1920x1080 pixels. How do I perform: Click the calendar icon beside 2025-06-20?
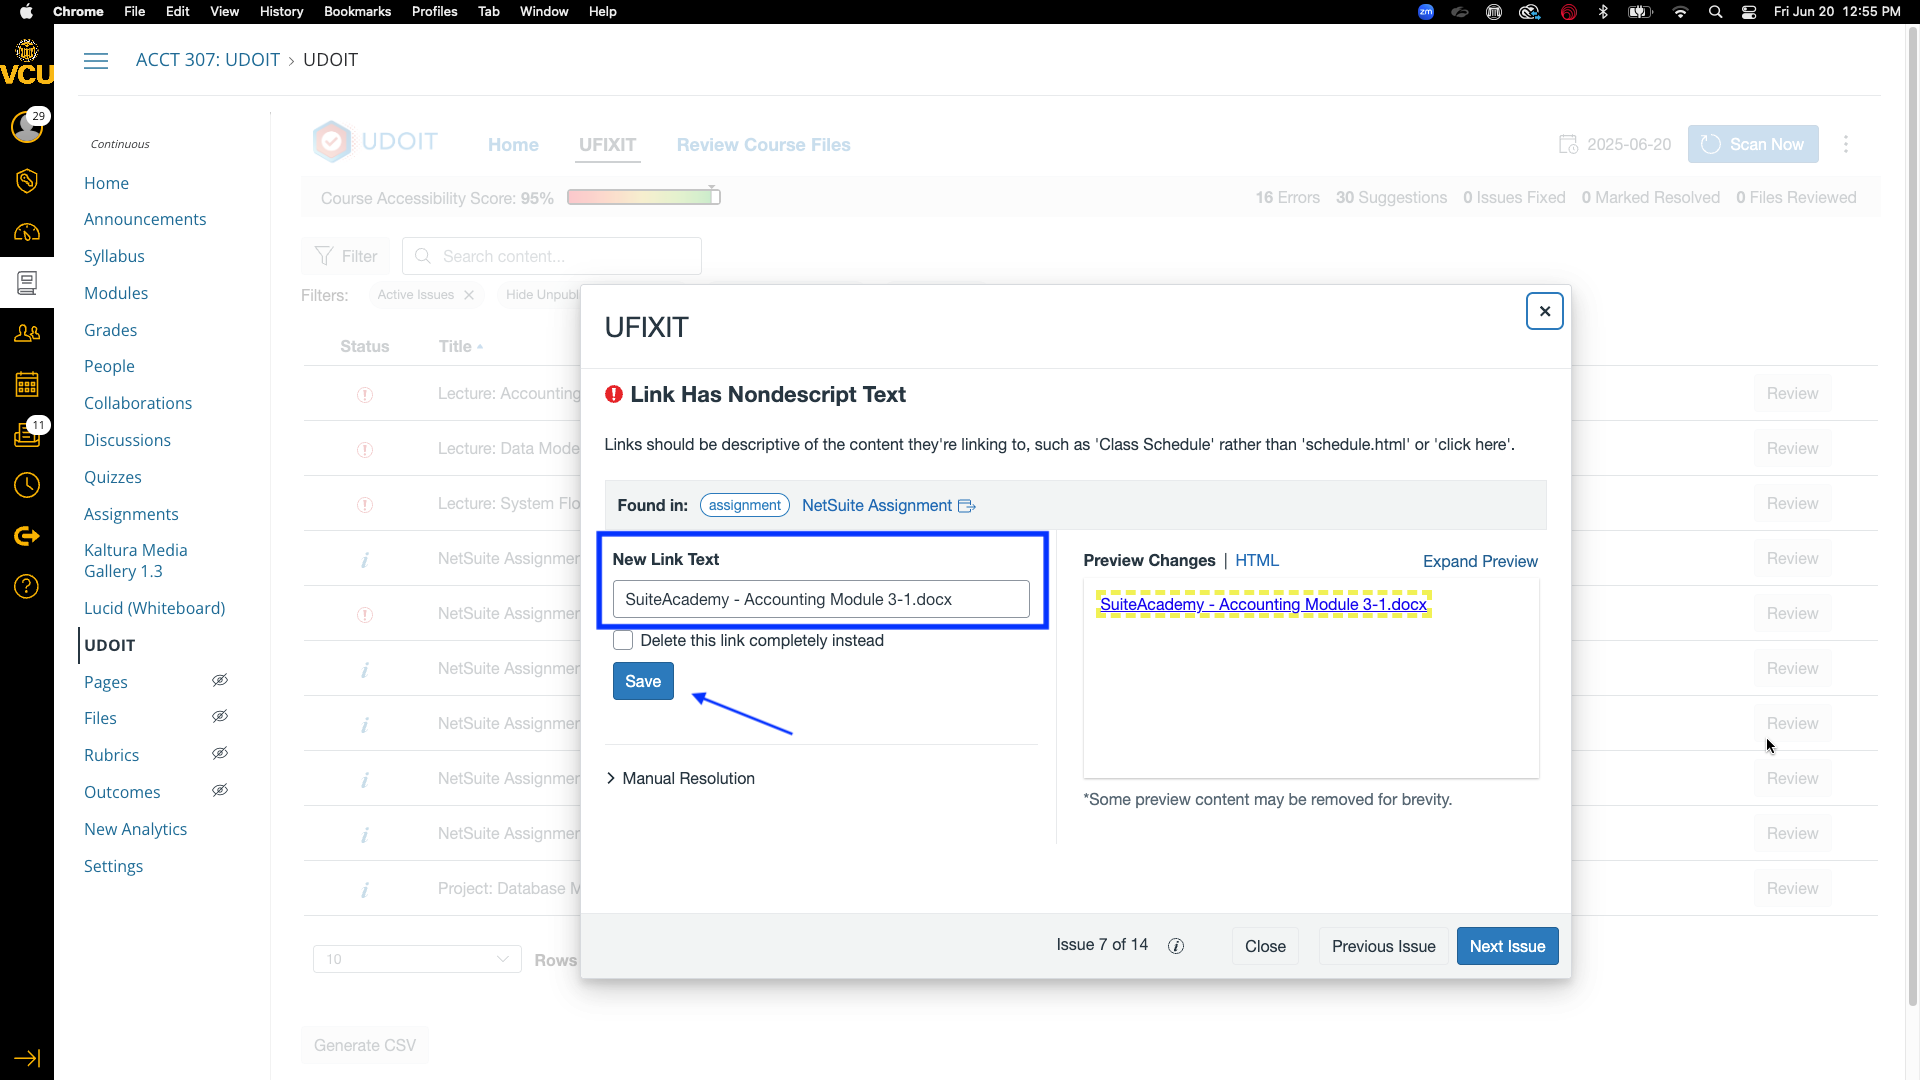click(1568, 144)
